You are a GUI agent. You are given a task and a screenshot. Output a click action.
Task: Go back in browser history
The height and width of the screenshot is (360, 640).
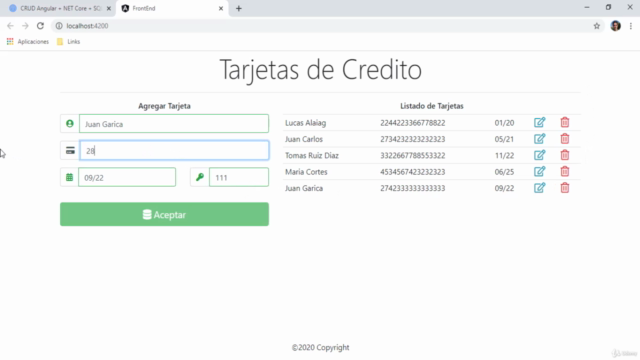(10, 26)
